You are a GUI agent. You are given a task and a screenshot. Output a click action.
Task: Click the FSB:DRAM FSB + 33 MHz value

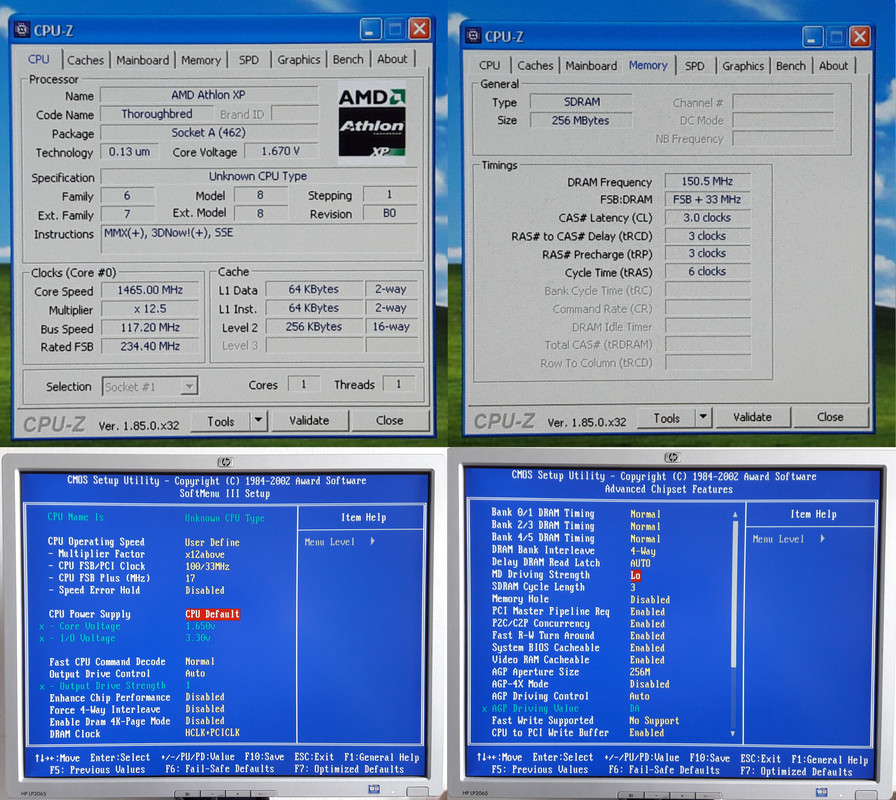point(707,199)
